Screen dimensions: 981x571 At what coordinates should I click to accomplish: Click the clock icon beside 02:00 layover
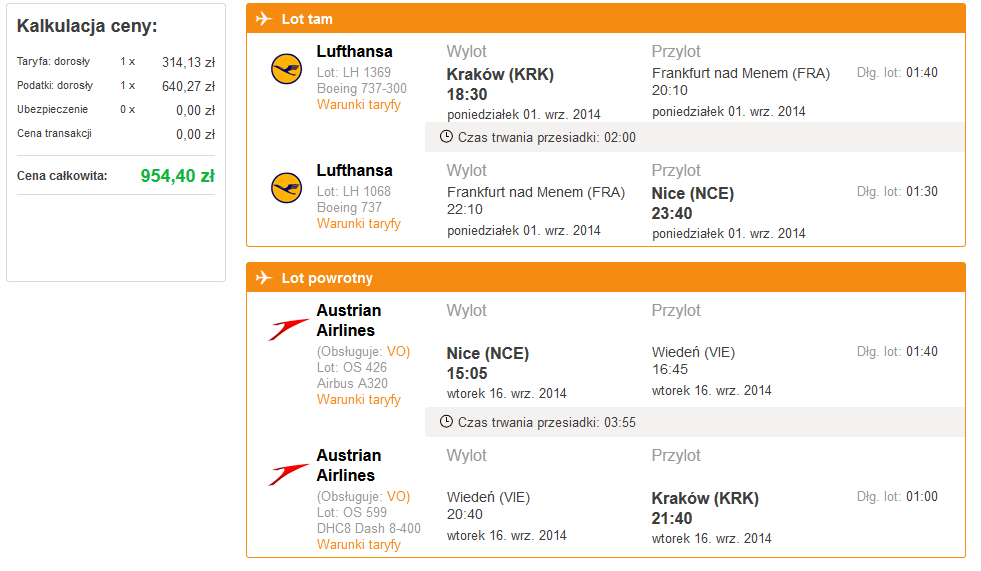pyautogui.click(x=446, y=136)
